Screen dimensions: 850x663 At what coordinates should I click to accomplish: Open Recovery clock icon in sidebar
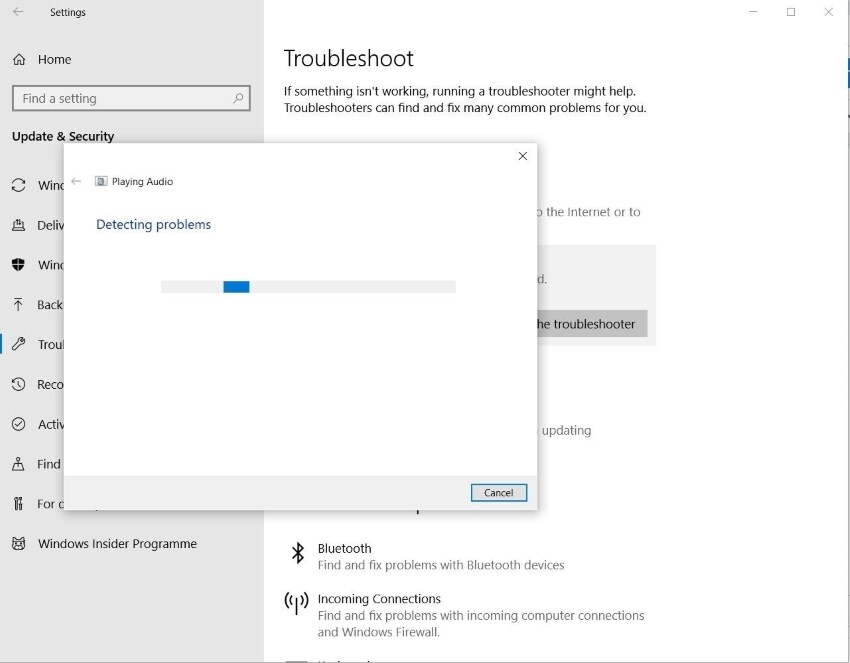18,384
